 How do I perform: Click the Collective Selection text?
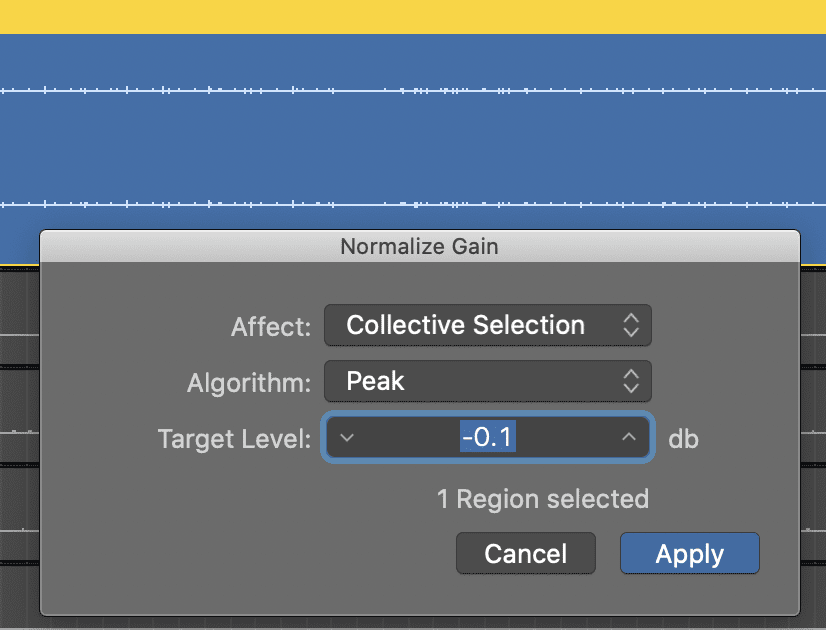[x=466, y=325]
